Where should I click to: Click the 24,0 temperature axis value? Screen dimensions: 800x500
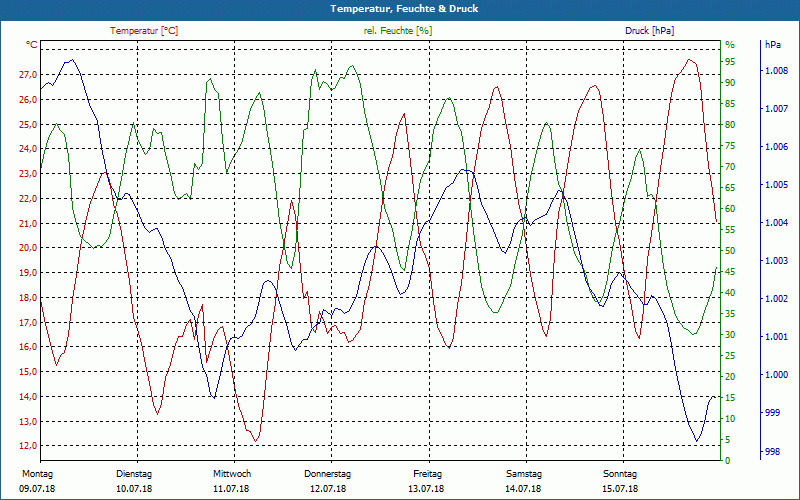click(28, 149)
